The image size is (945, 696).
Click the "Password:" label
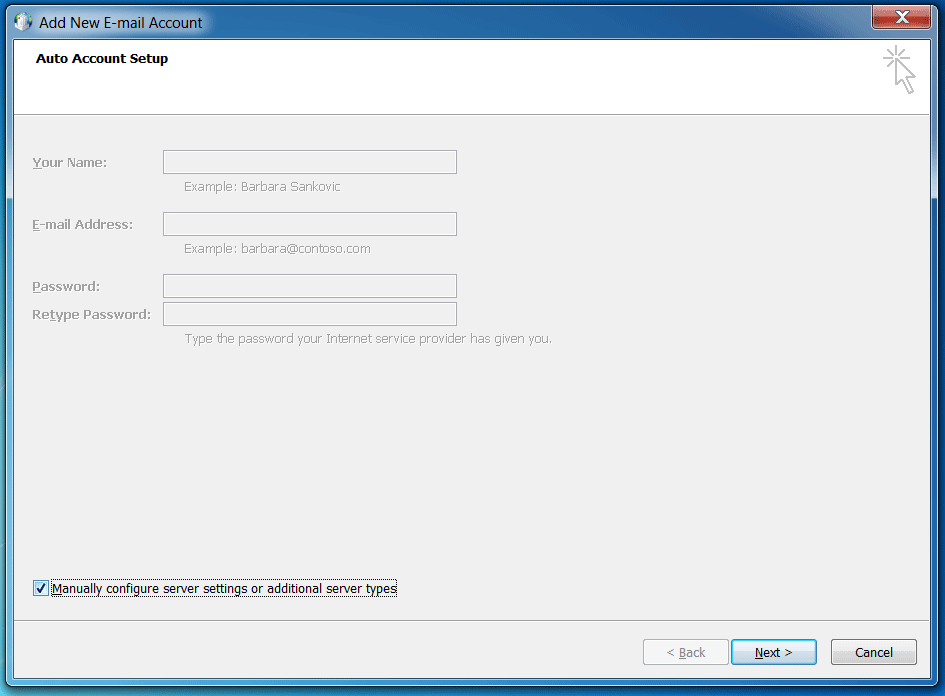[66, 286]
